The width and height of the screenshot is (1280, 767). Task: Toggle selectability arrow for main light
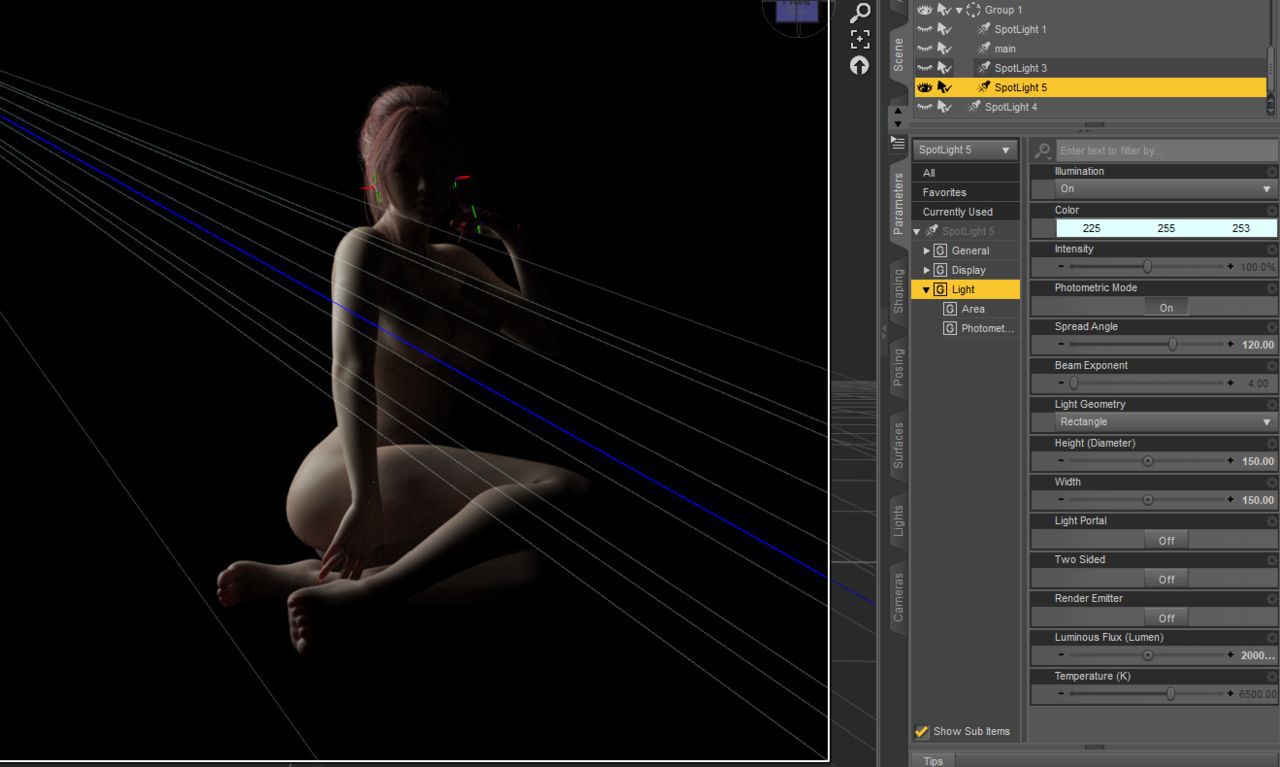(x=944, y=48)
